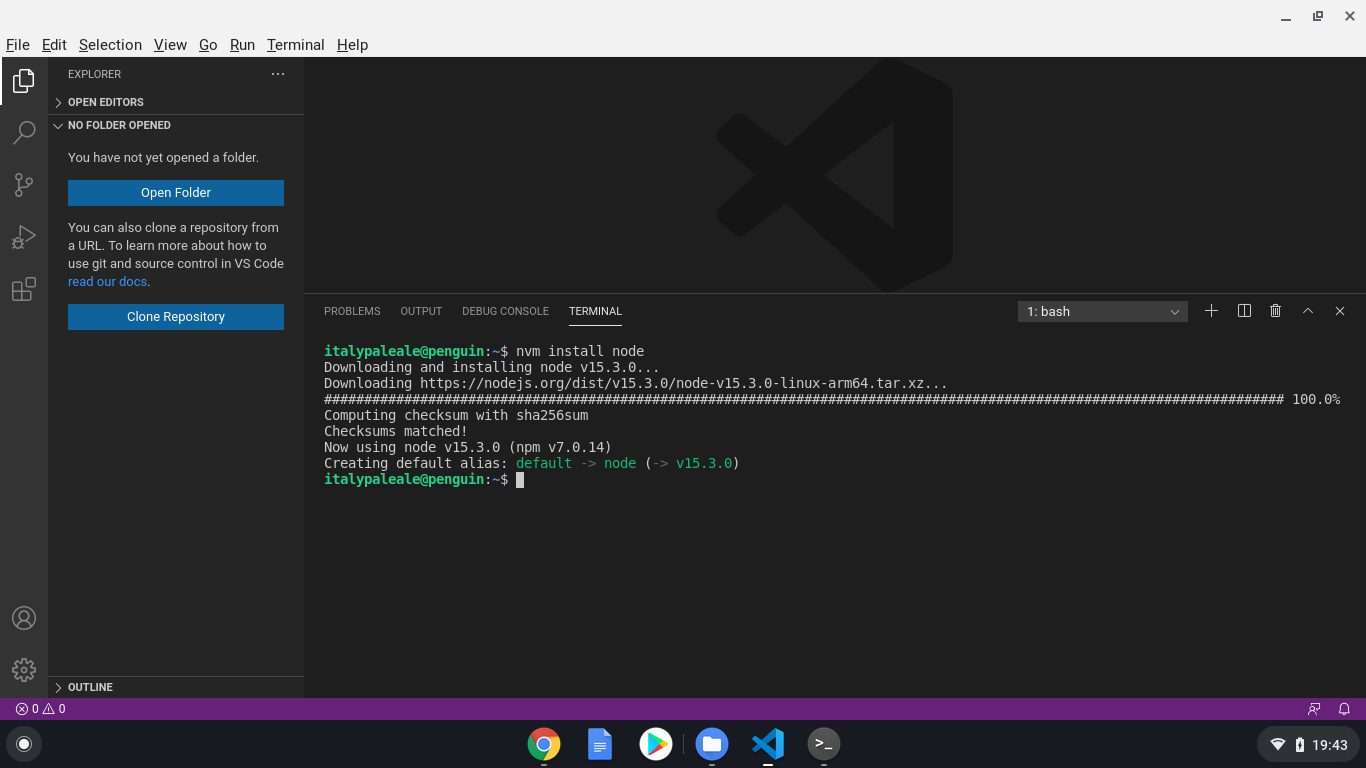Create a new terminal with plus icon
Screen dimensions: 1366x768
[1211, 311]
